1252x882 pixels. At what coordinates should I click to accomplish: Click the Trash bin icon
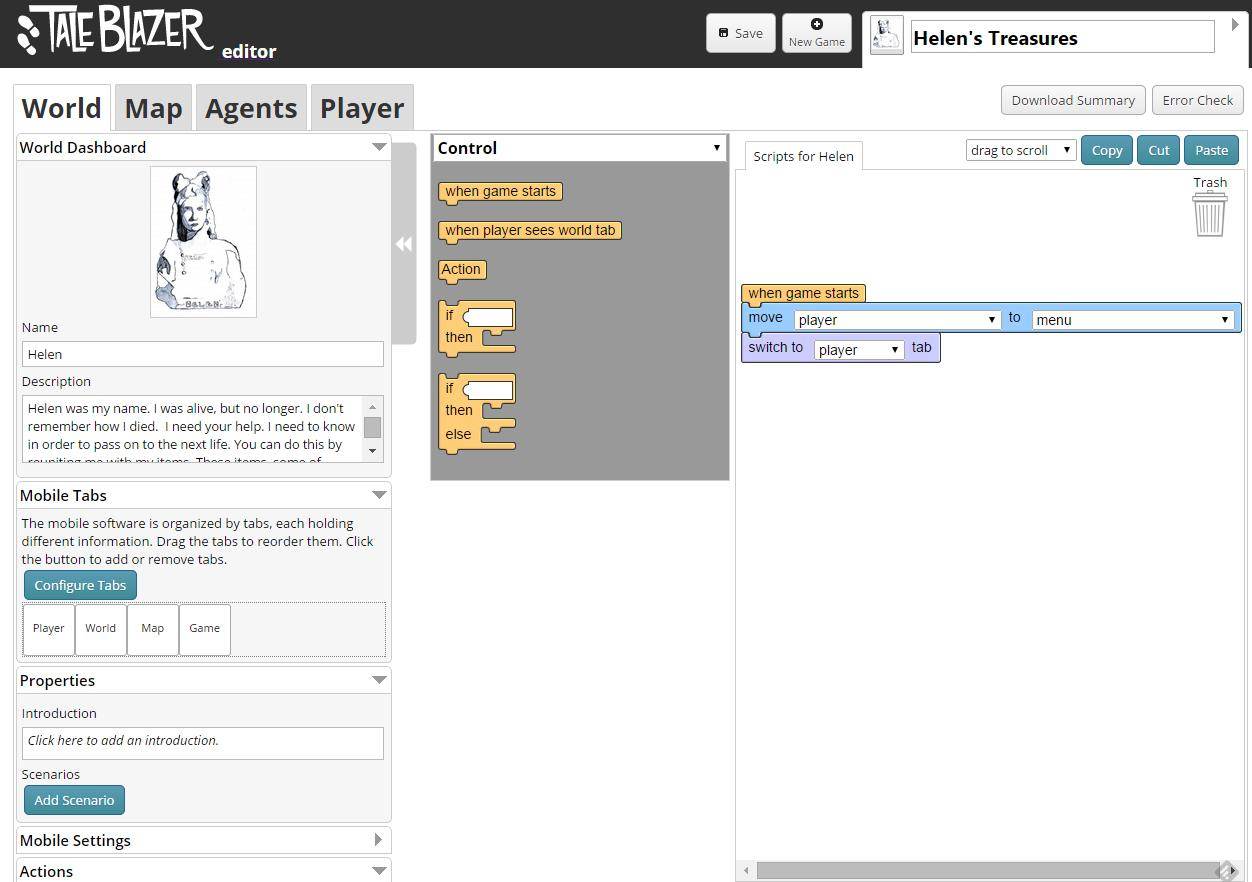tap(1209, 213)
